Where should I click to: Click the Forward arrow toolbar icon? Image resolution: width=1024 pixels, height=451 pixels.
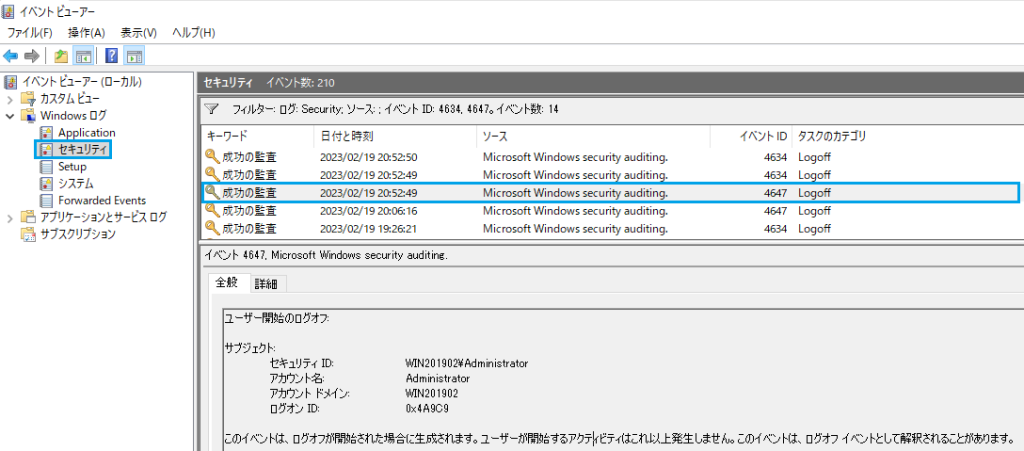tap(32, 56)
